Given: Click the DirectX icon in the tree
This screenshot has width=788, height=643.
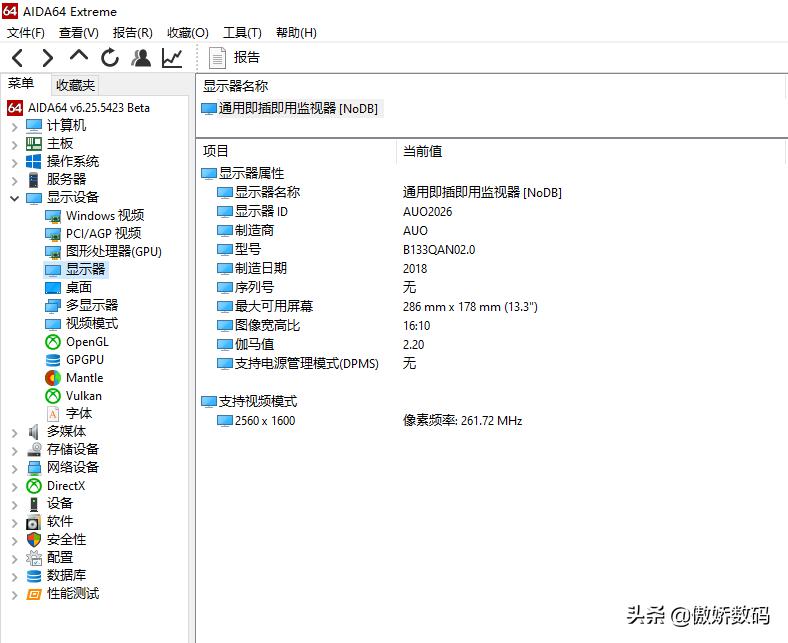Looking at the screenshot, I should [x=34, y=486].
